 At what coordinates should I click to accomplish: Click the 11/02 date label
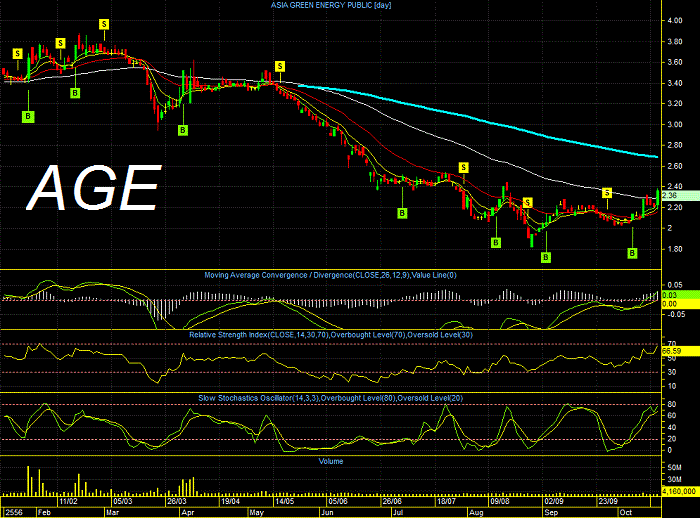click(x=68, y=501)
